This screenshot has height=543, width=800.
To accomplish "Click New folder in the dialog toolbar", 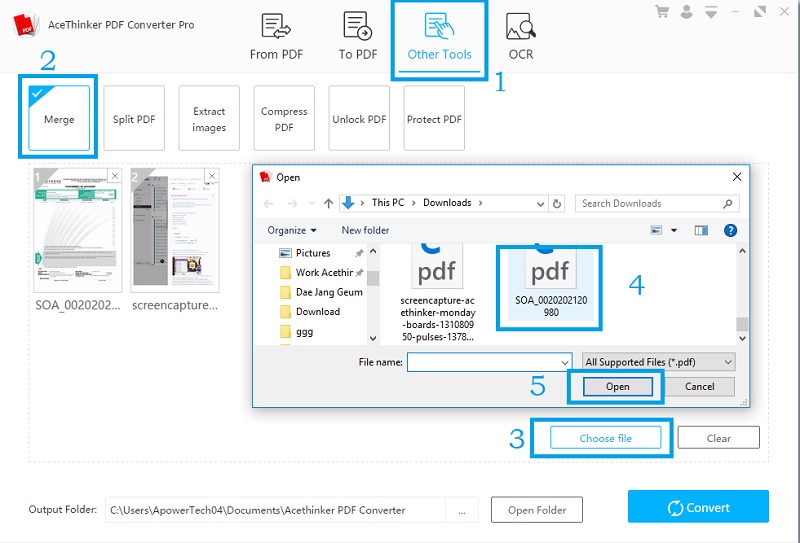I will (x=365, y=230).
